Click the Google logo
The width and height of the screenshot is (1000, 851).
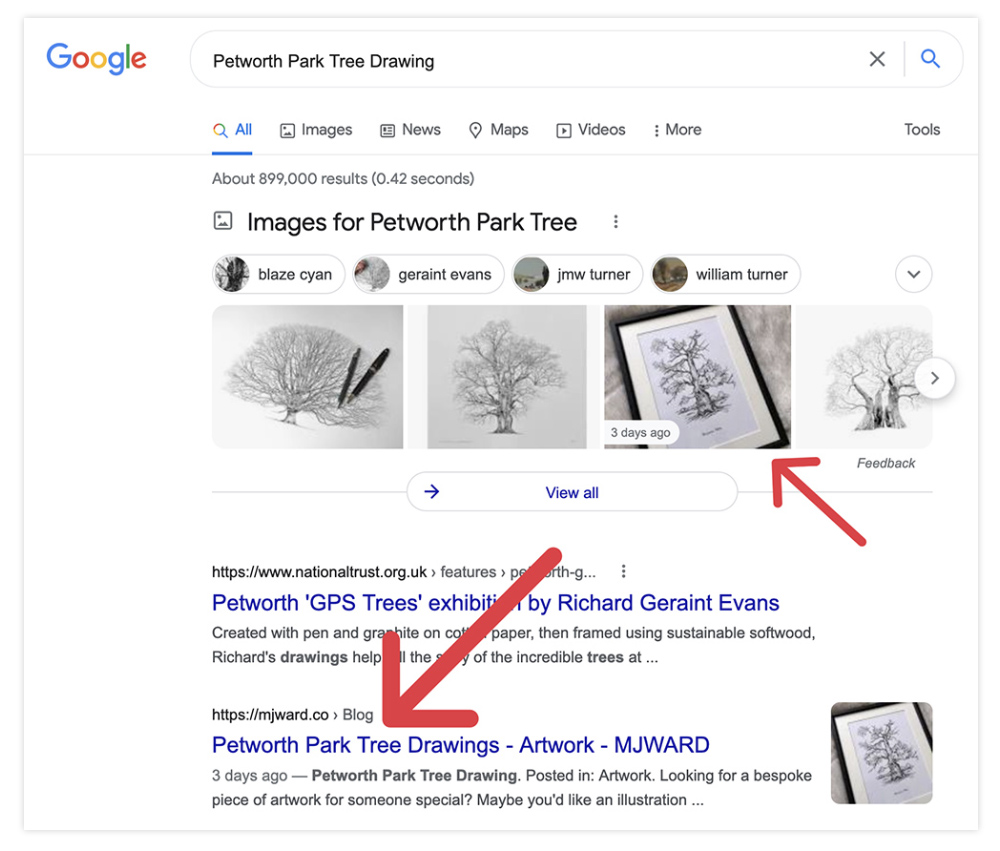point(96,59)
